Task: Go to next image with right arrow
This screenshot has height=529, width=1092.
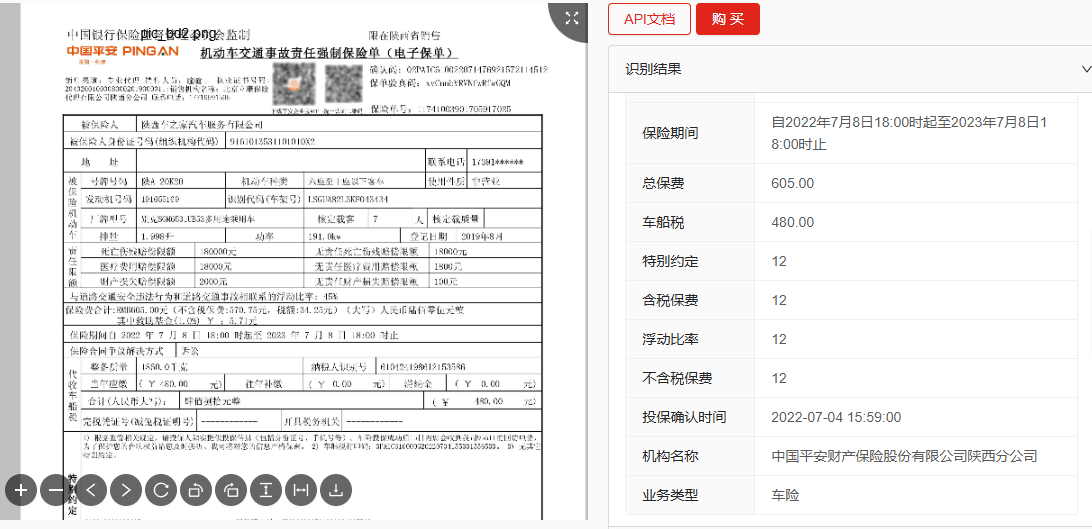Action: [126, 490]
